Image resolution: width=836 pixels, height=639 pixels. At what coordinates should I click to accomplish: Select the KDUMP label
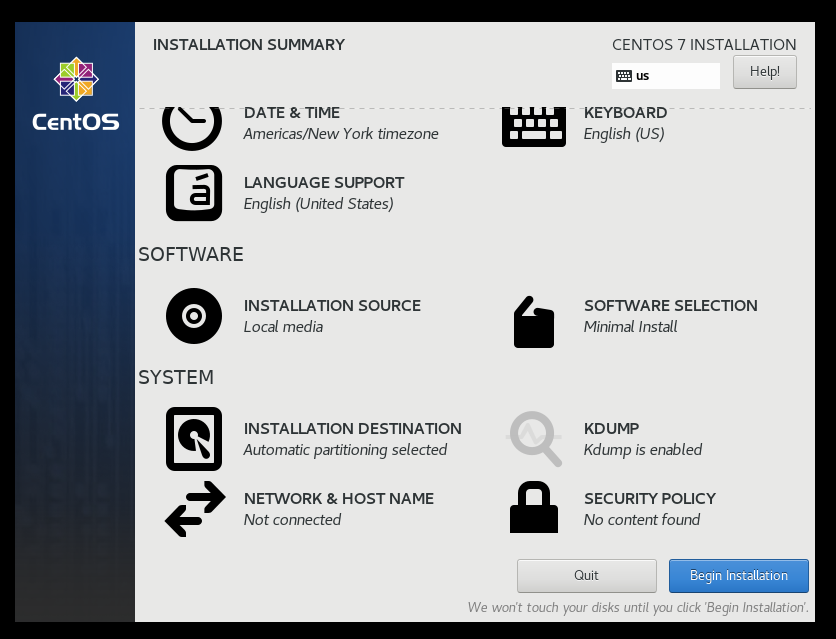tap(612, 428)
